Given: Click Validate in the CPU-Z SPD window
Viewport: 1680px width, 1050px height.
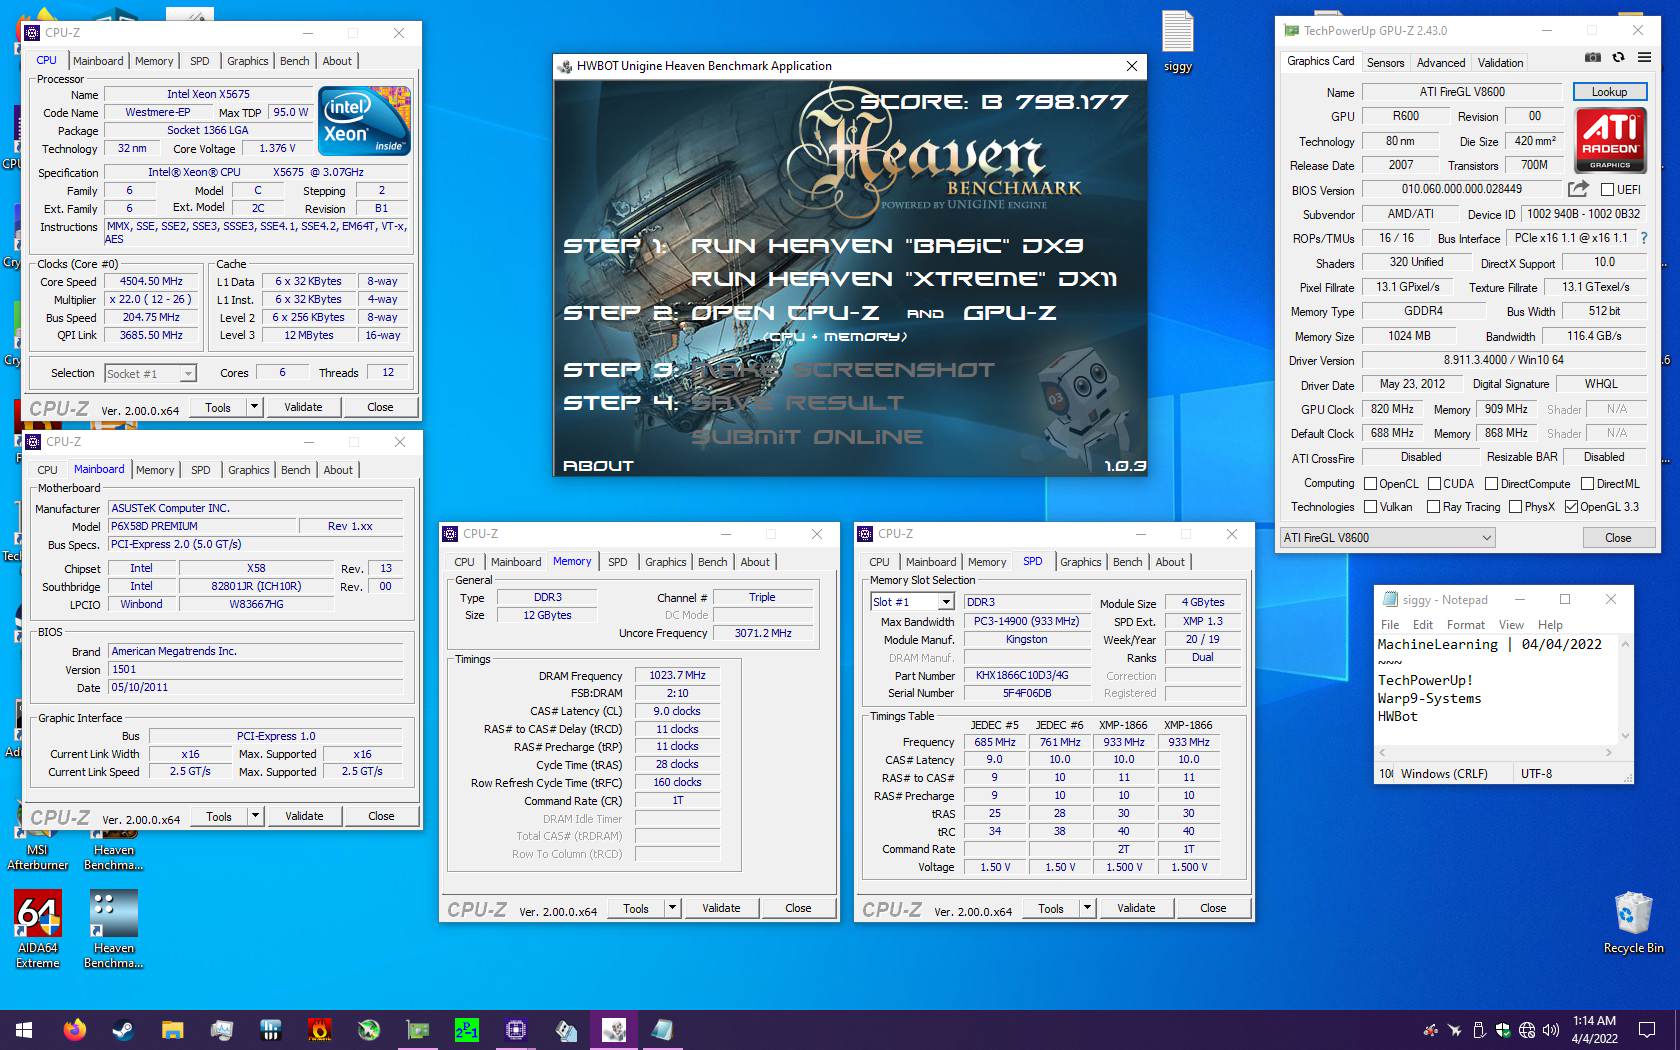Looking at the screenshot, I should coord(1136,908).
